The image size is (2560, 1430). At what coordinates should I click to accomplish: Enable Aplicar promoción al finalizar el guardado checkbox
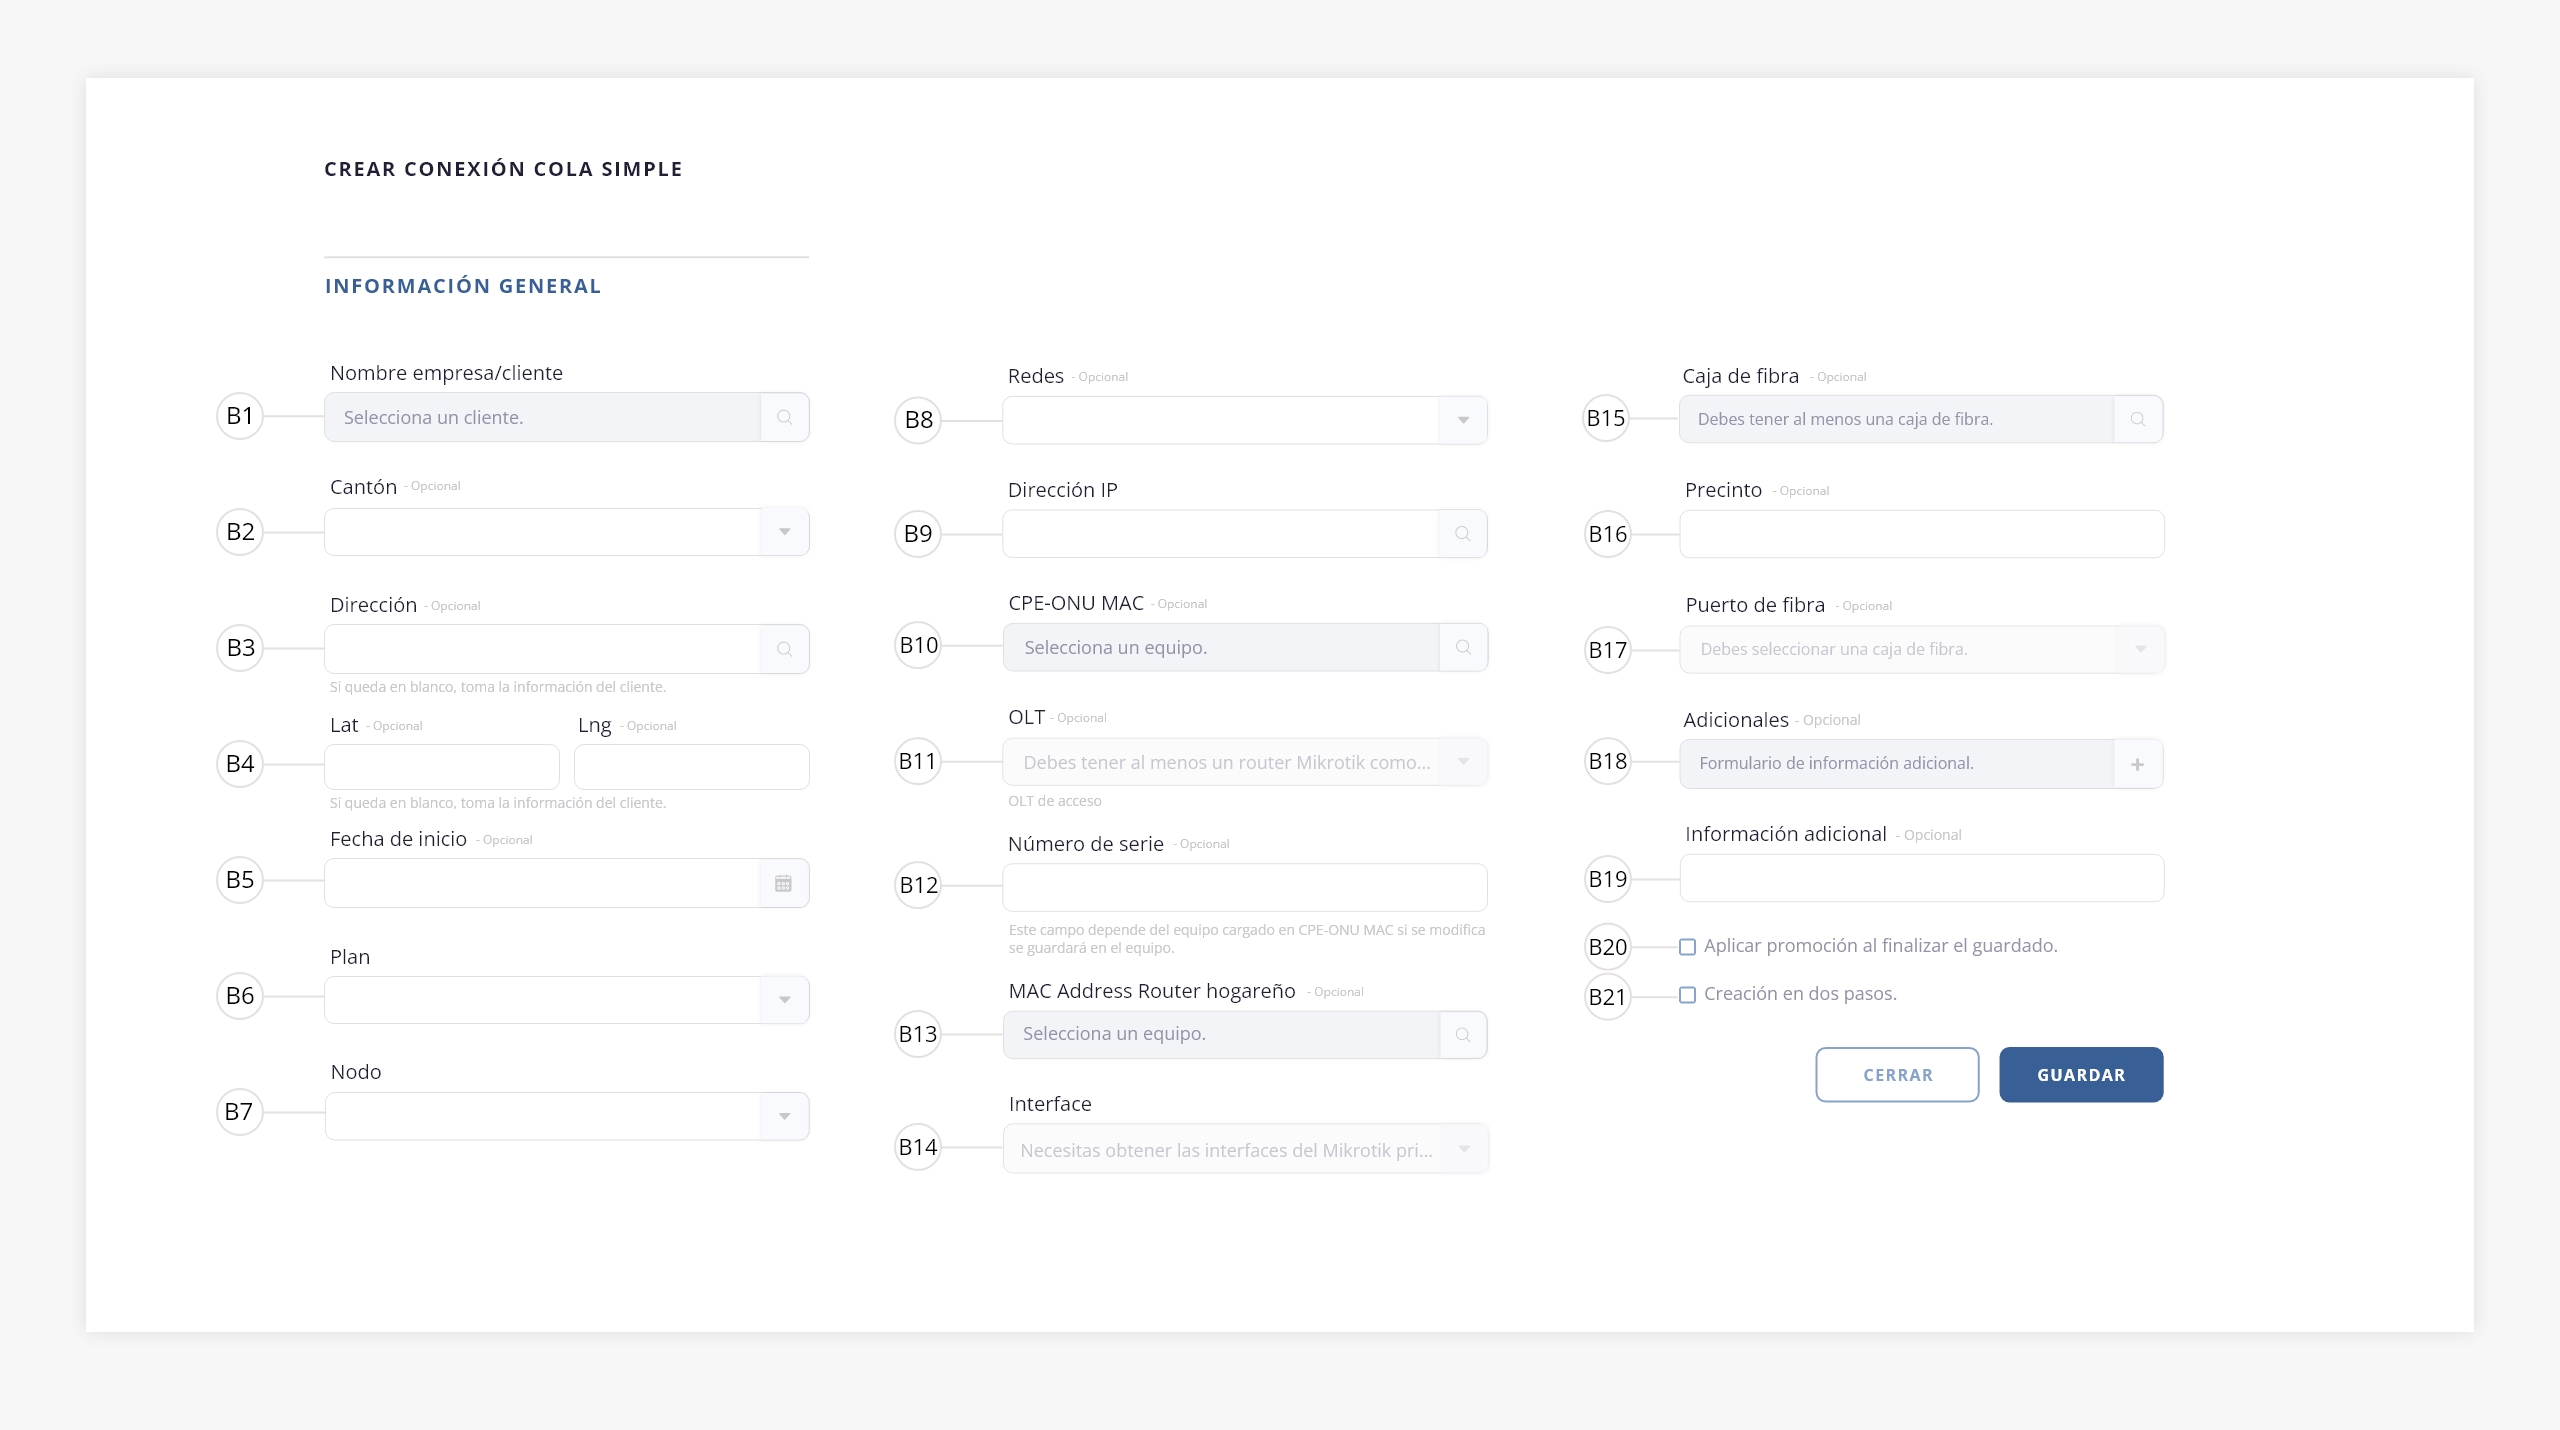coord(1688,947)
